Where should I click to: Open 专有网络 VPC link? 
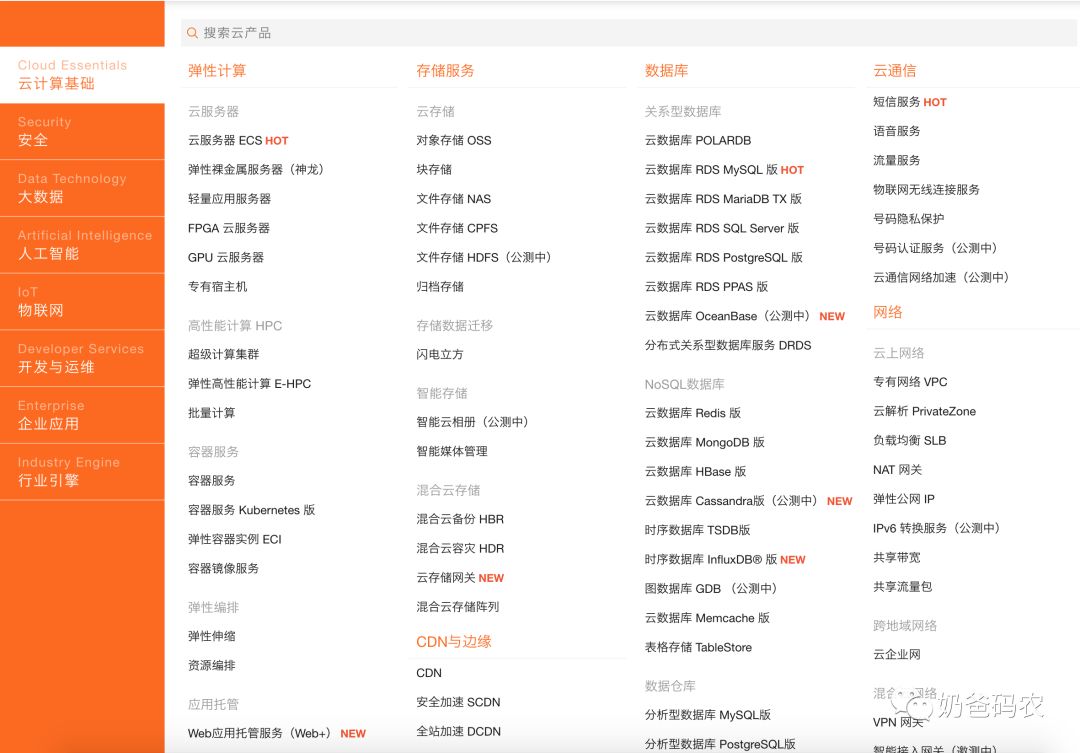click(x=910, y=382)
